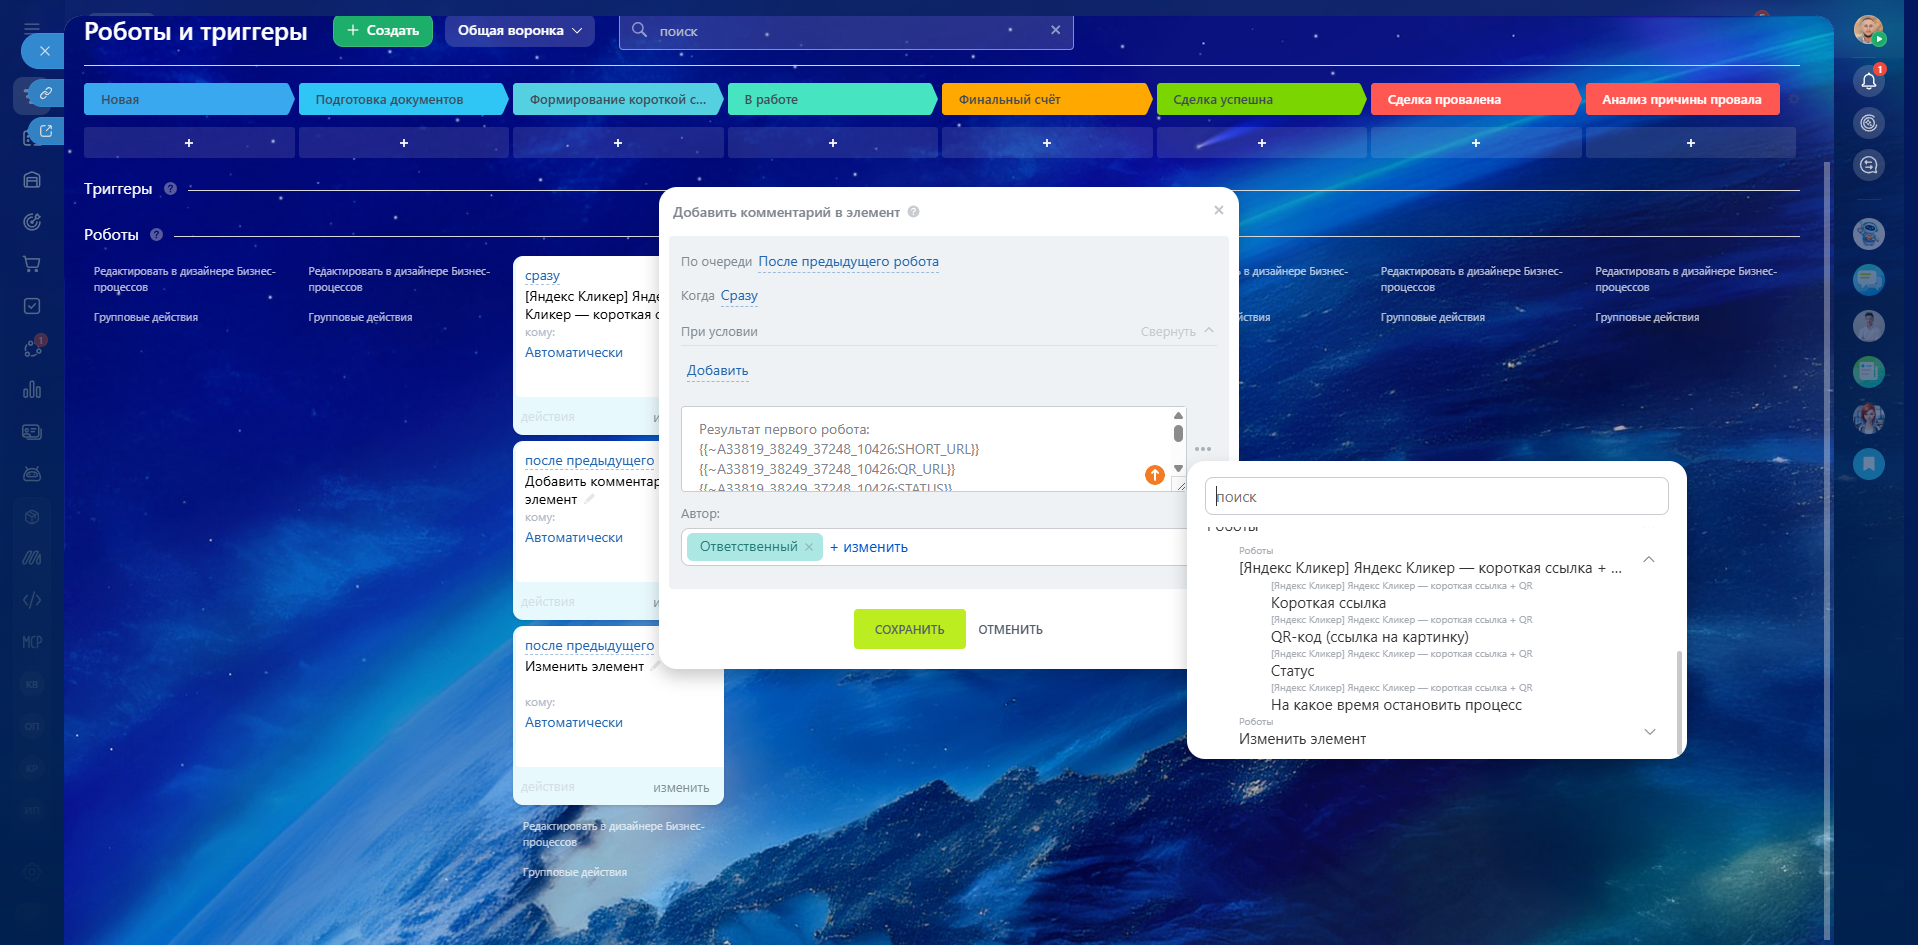Screen dimensions: 1918x945
Task: Clear the top search field
Action: (1055, 30)
